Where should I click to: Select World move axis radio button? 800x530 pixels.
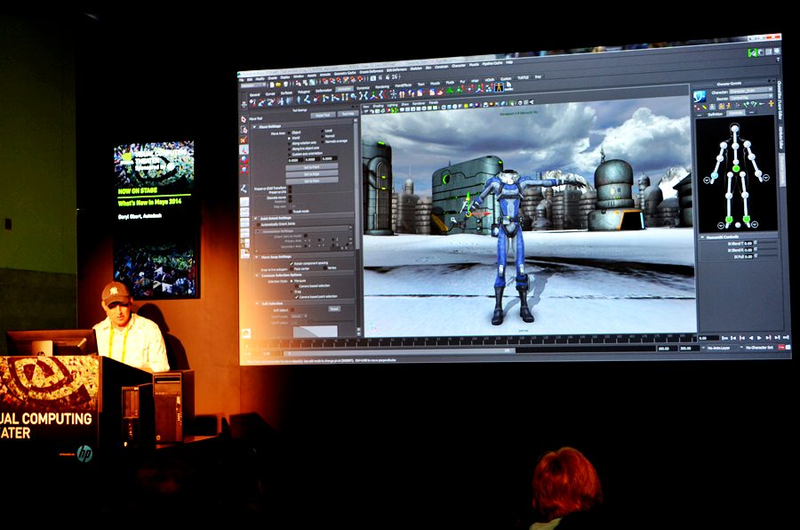coord(289,138)
